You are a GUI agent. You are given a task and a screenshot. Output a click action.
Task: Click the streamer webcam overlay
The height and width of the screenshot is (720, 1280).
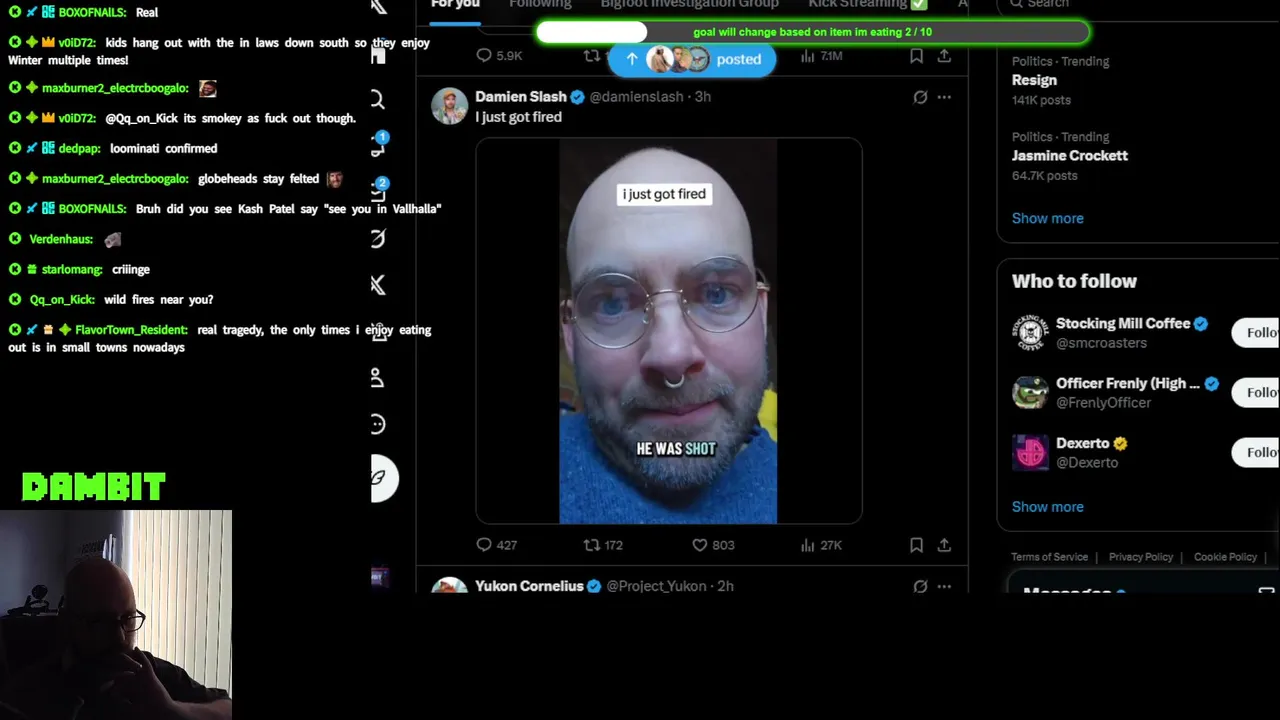[116, 615]
